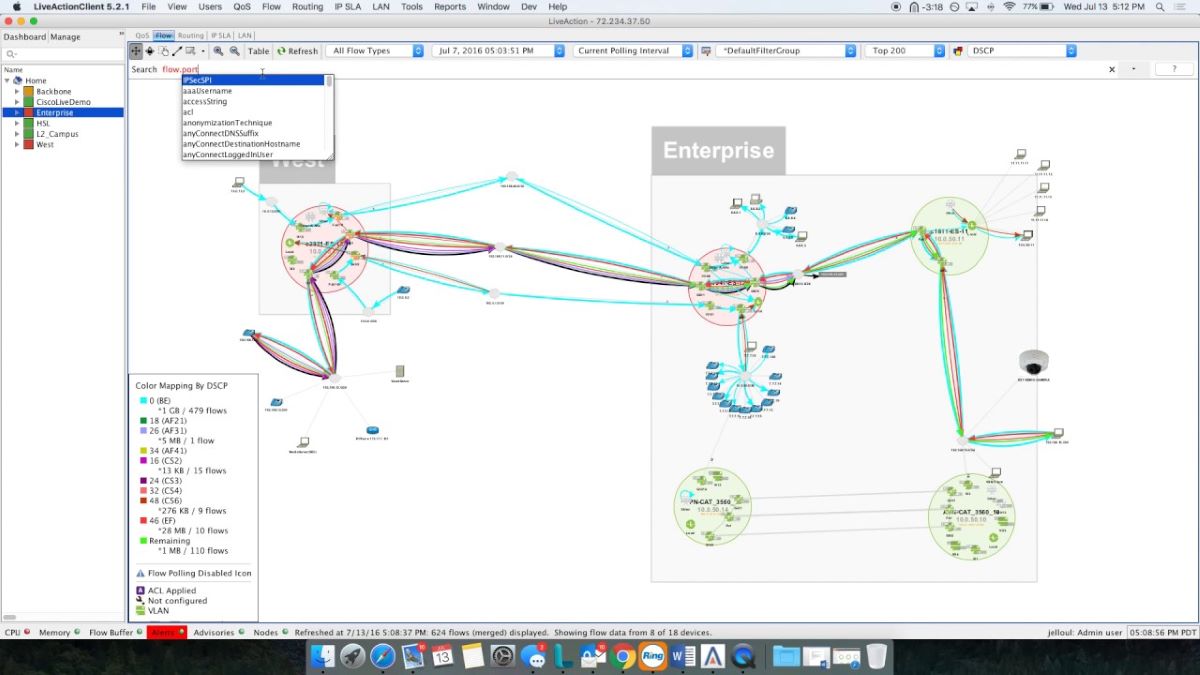Expand the Backbone tree node

click(19, 91)
